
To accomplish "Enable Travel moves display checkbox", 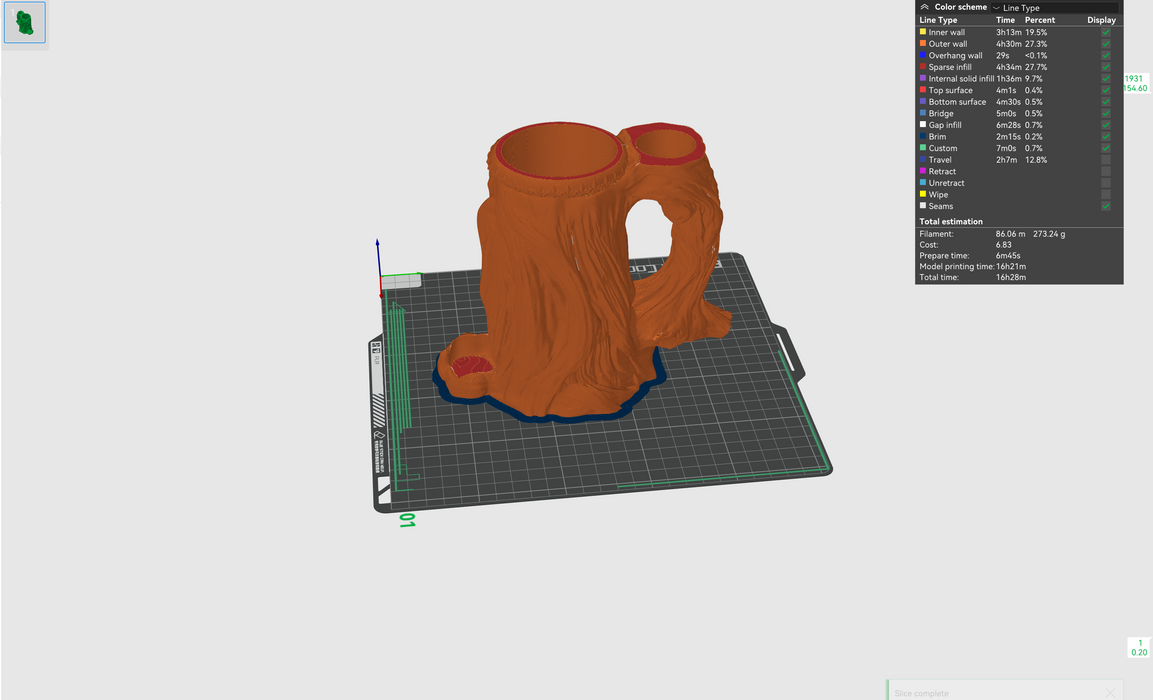I will click(x=1105, y=160).
